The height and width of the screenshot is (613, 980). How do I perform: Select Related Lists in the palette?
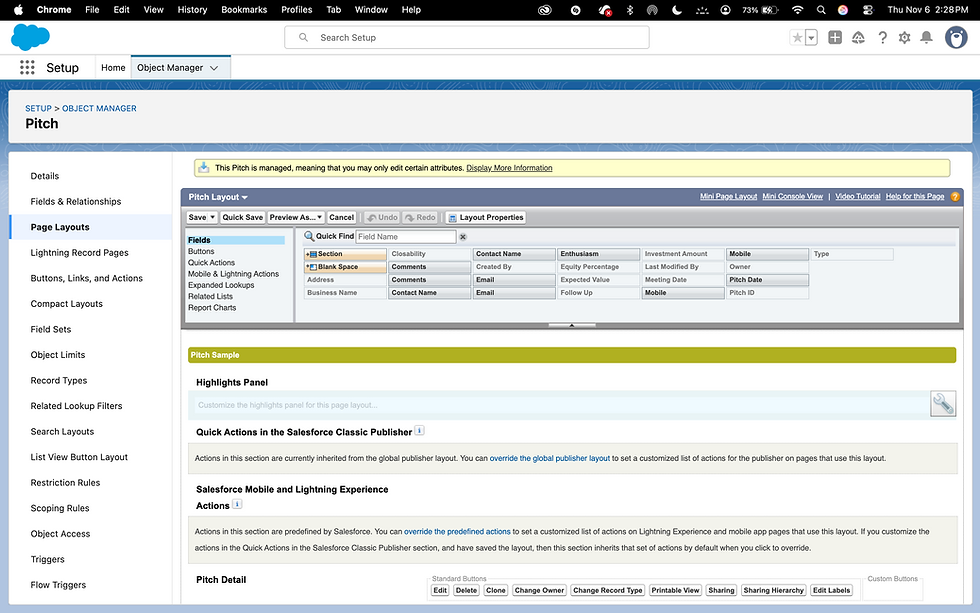[x=211, y=296]
